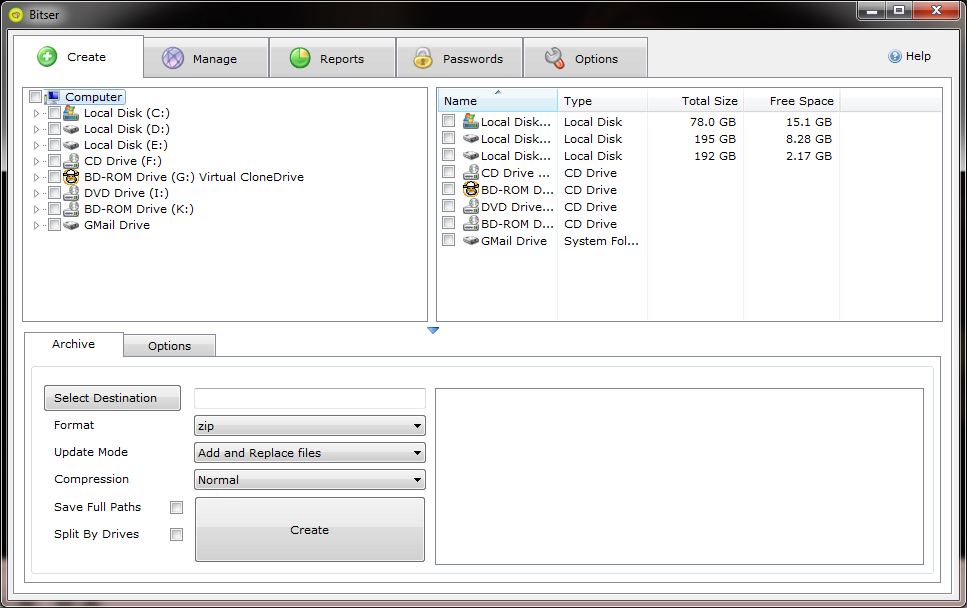This screenshot has width=967, height=608.
Task: Expand the Local Disk (D:) tree node
Action: (36, 129)
